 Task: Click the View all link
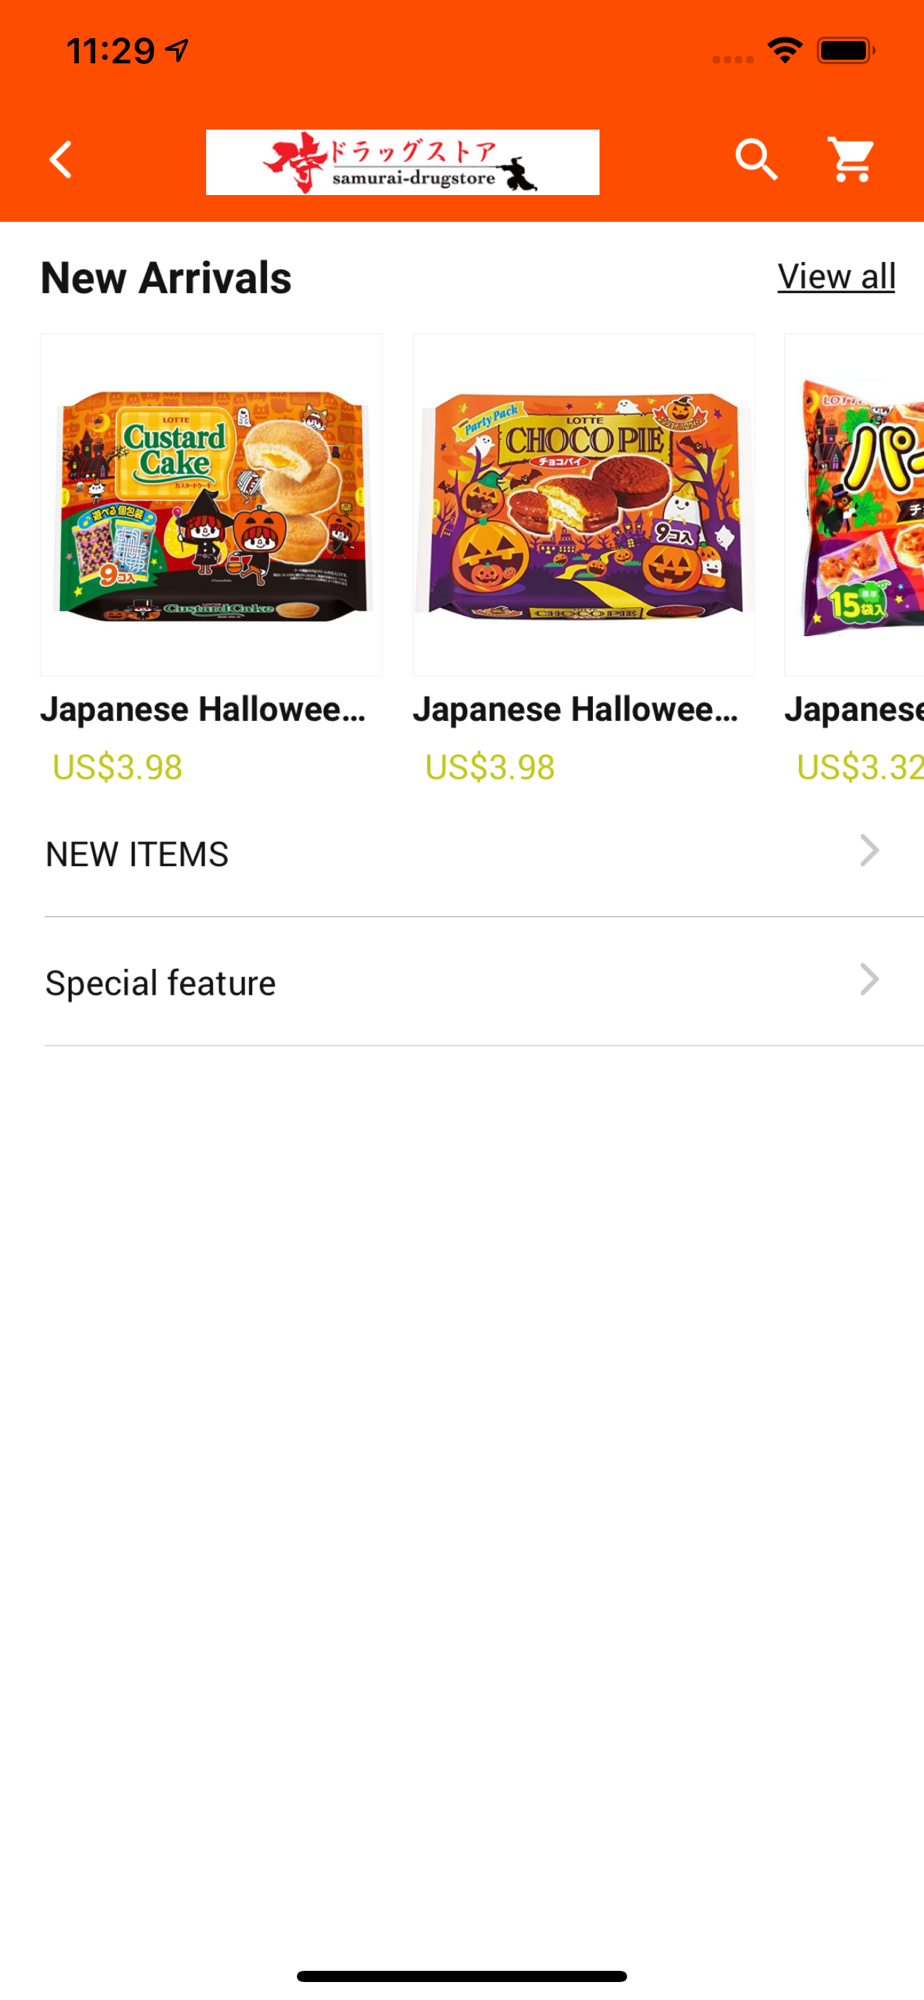[836, 276]
